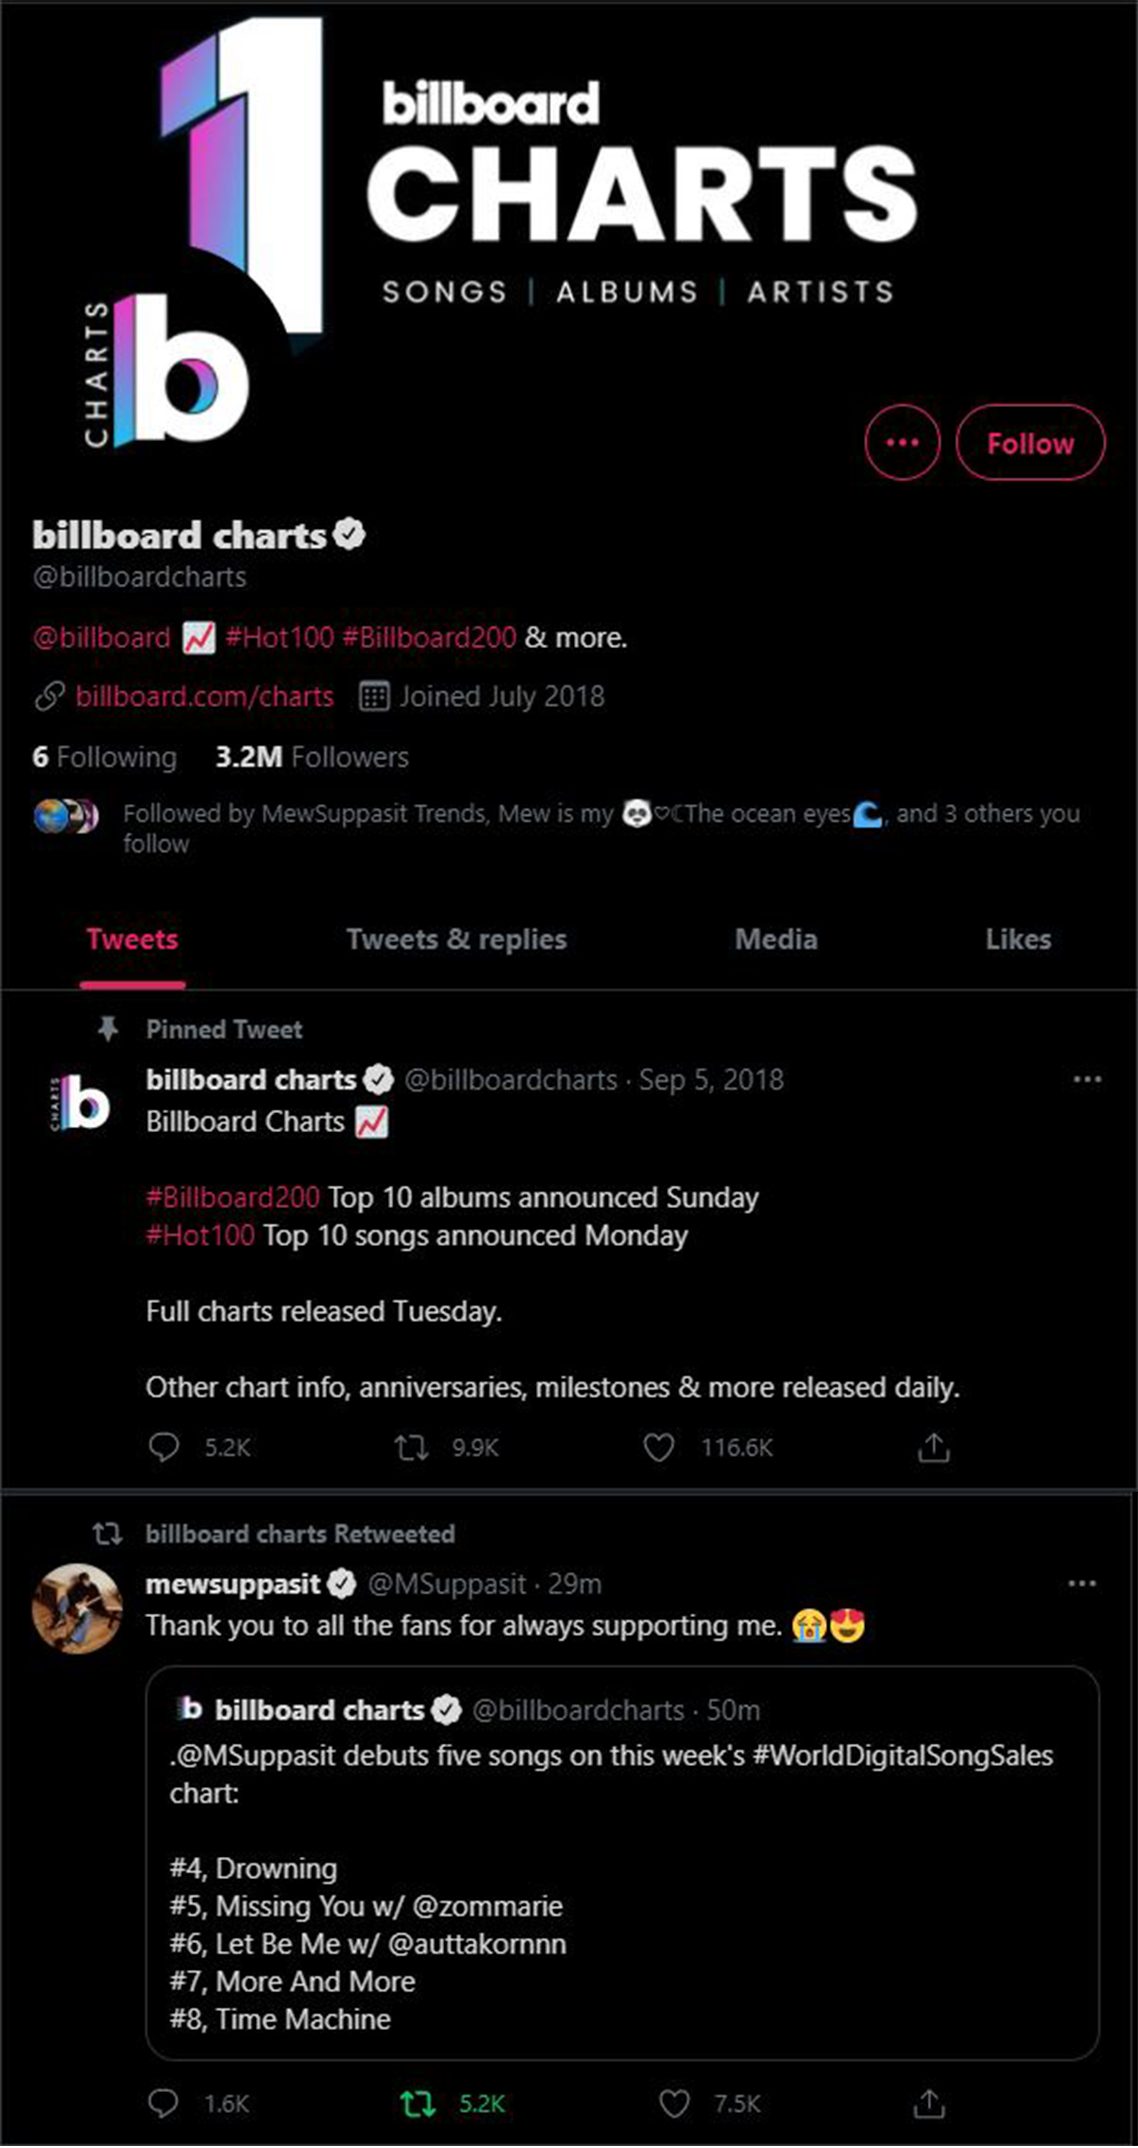
Task: Share the pinned tweet via share icon
Action: point(933,1446)
